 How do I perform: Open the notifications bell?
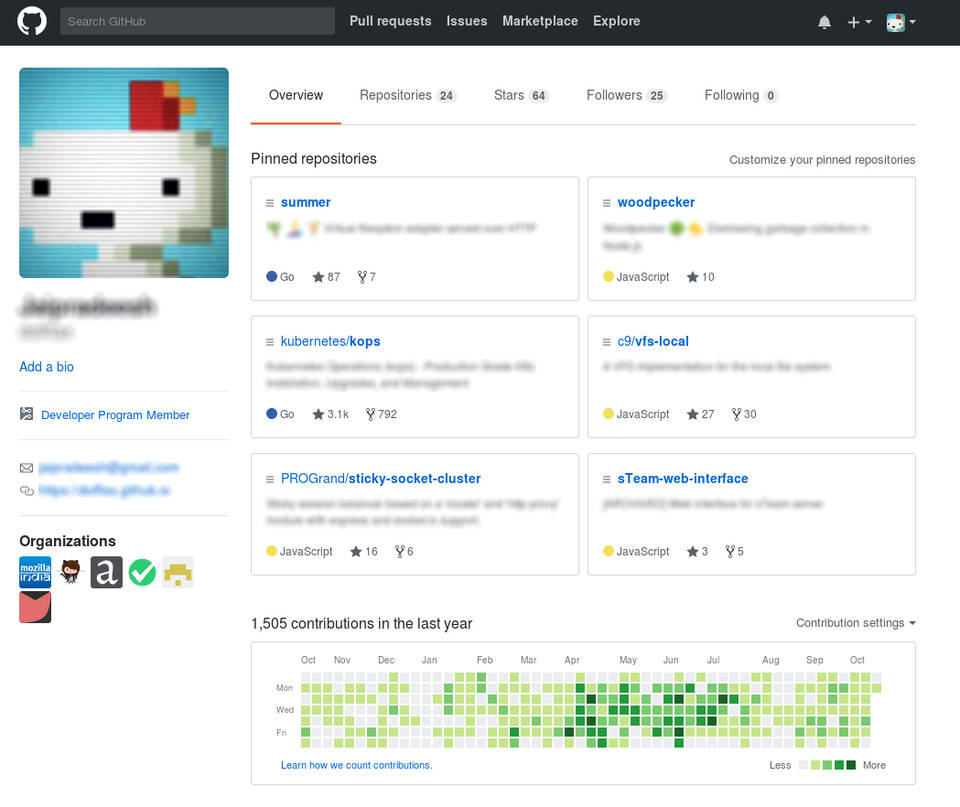pyautogui.click(x=824, y=22)
